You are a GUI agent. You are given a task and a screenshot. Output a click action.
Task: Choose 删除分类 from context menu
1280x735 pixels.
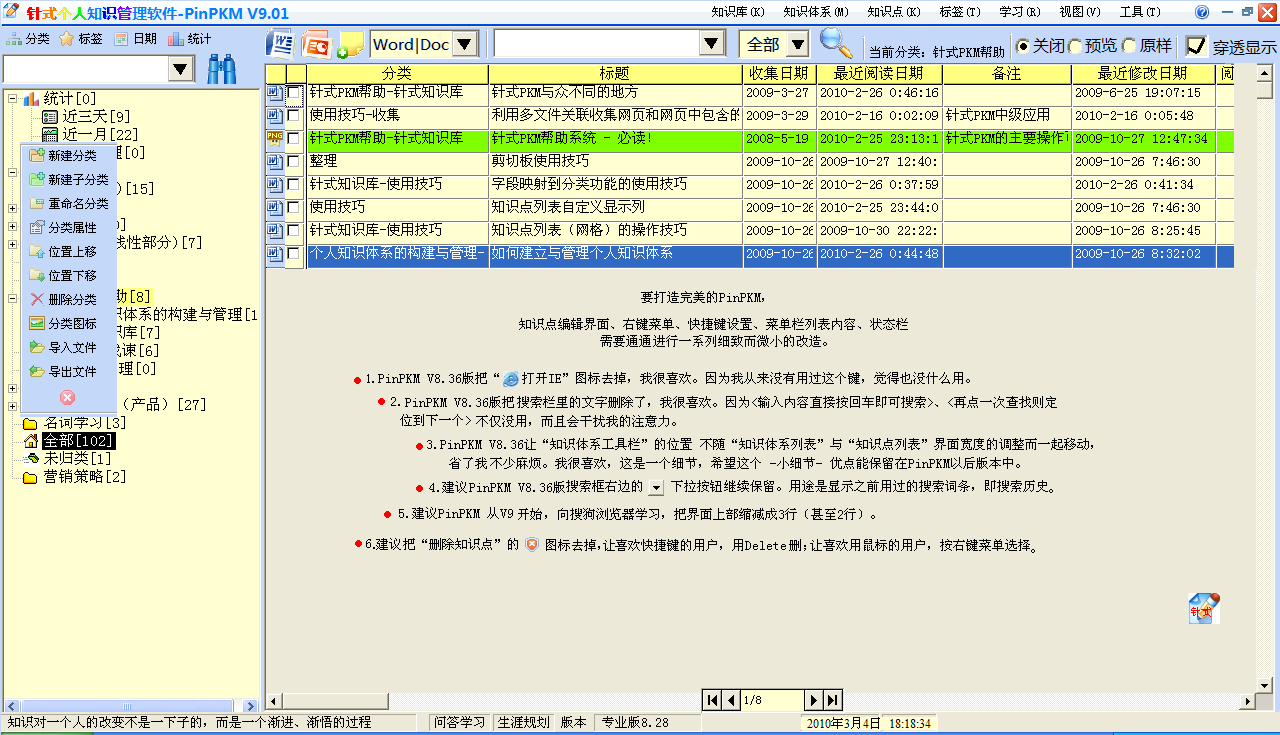[x=72, y=299]
